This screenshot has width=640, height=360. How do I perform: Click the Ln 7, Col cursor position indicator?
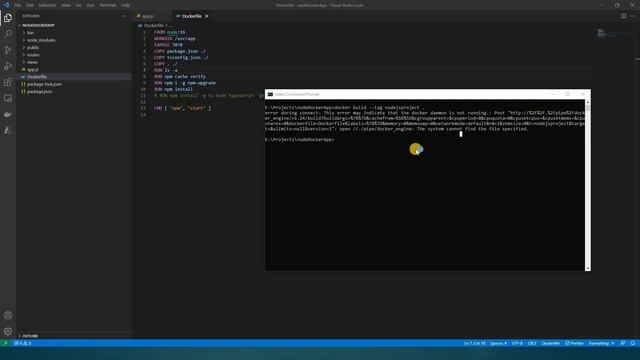pyautogui.click(x=474, y=343)
